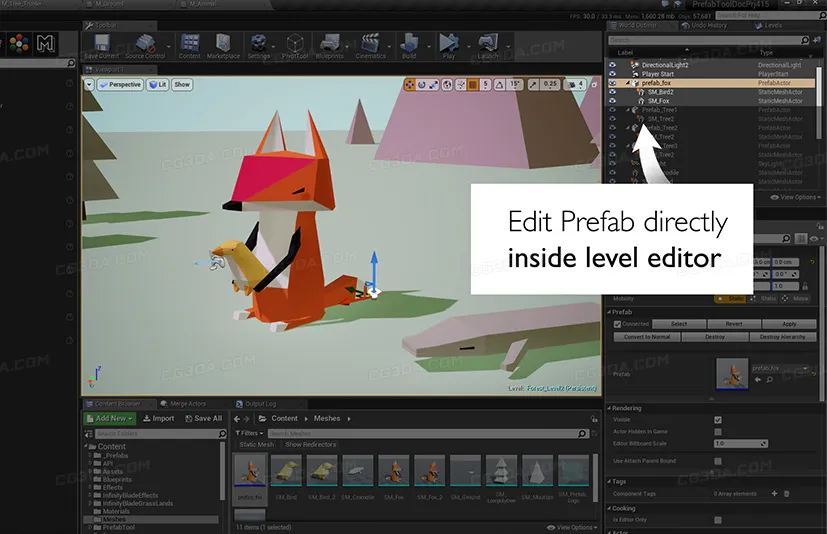
Task: Enable Is Editor Only checkbox
Action: tap(718, 520)
